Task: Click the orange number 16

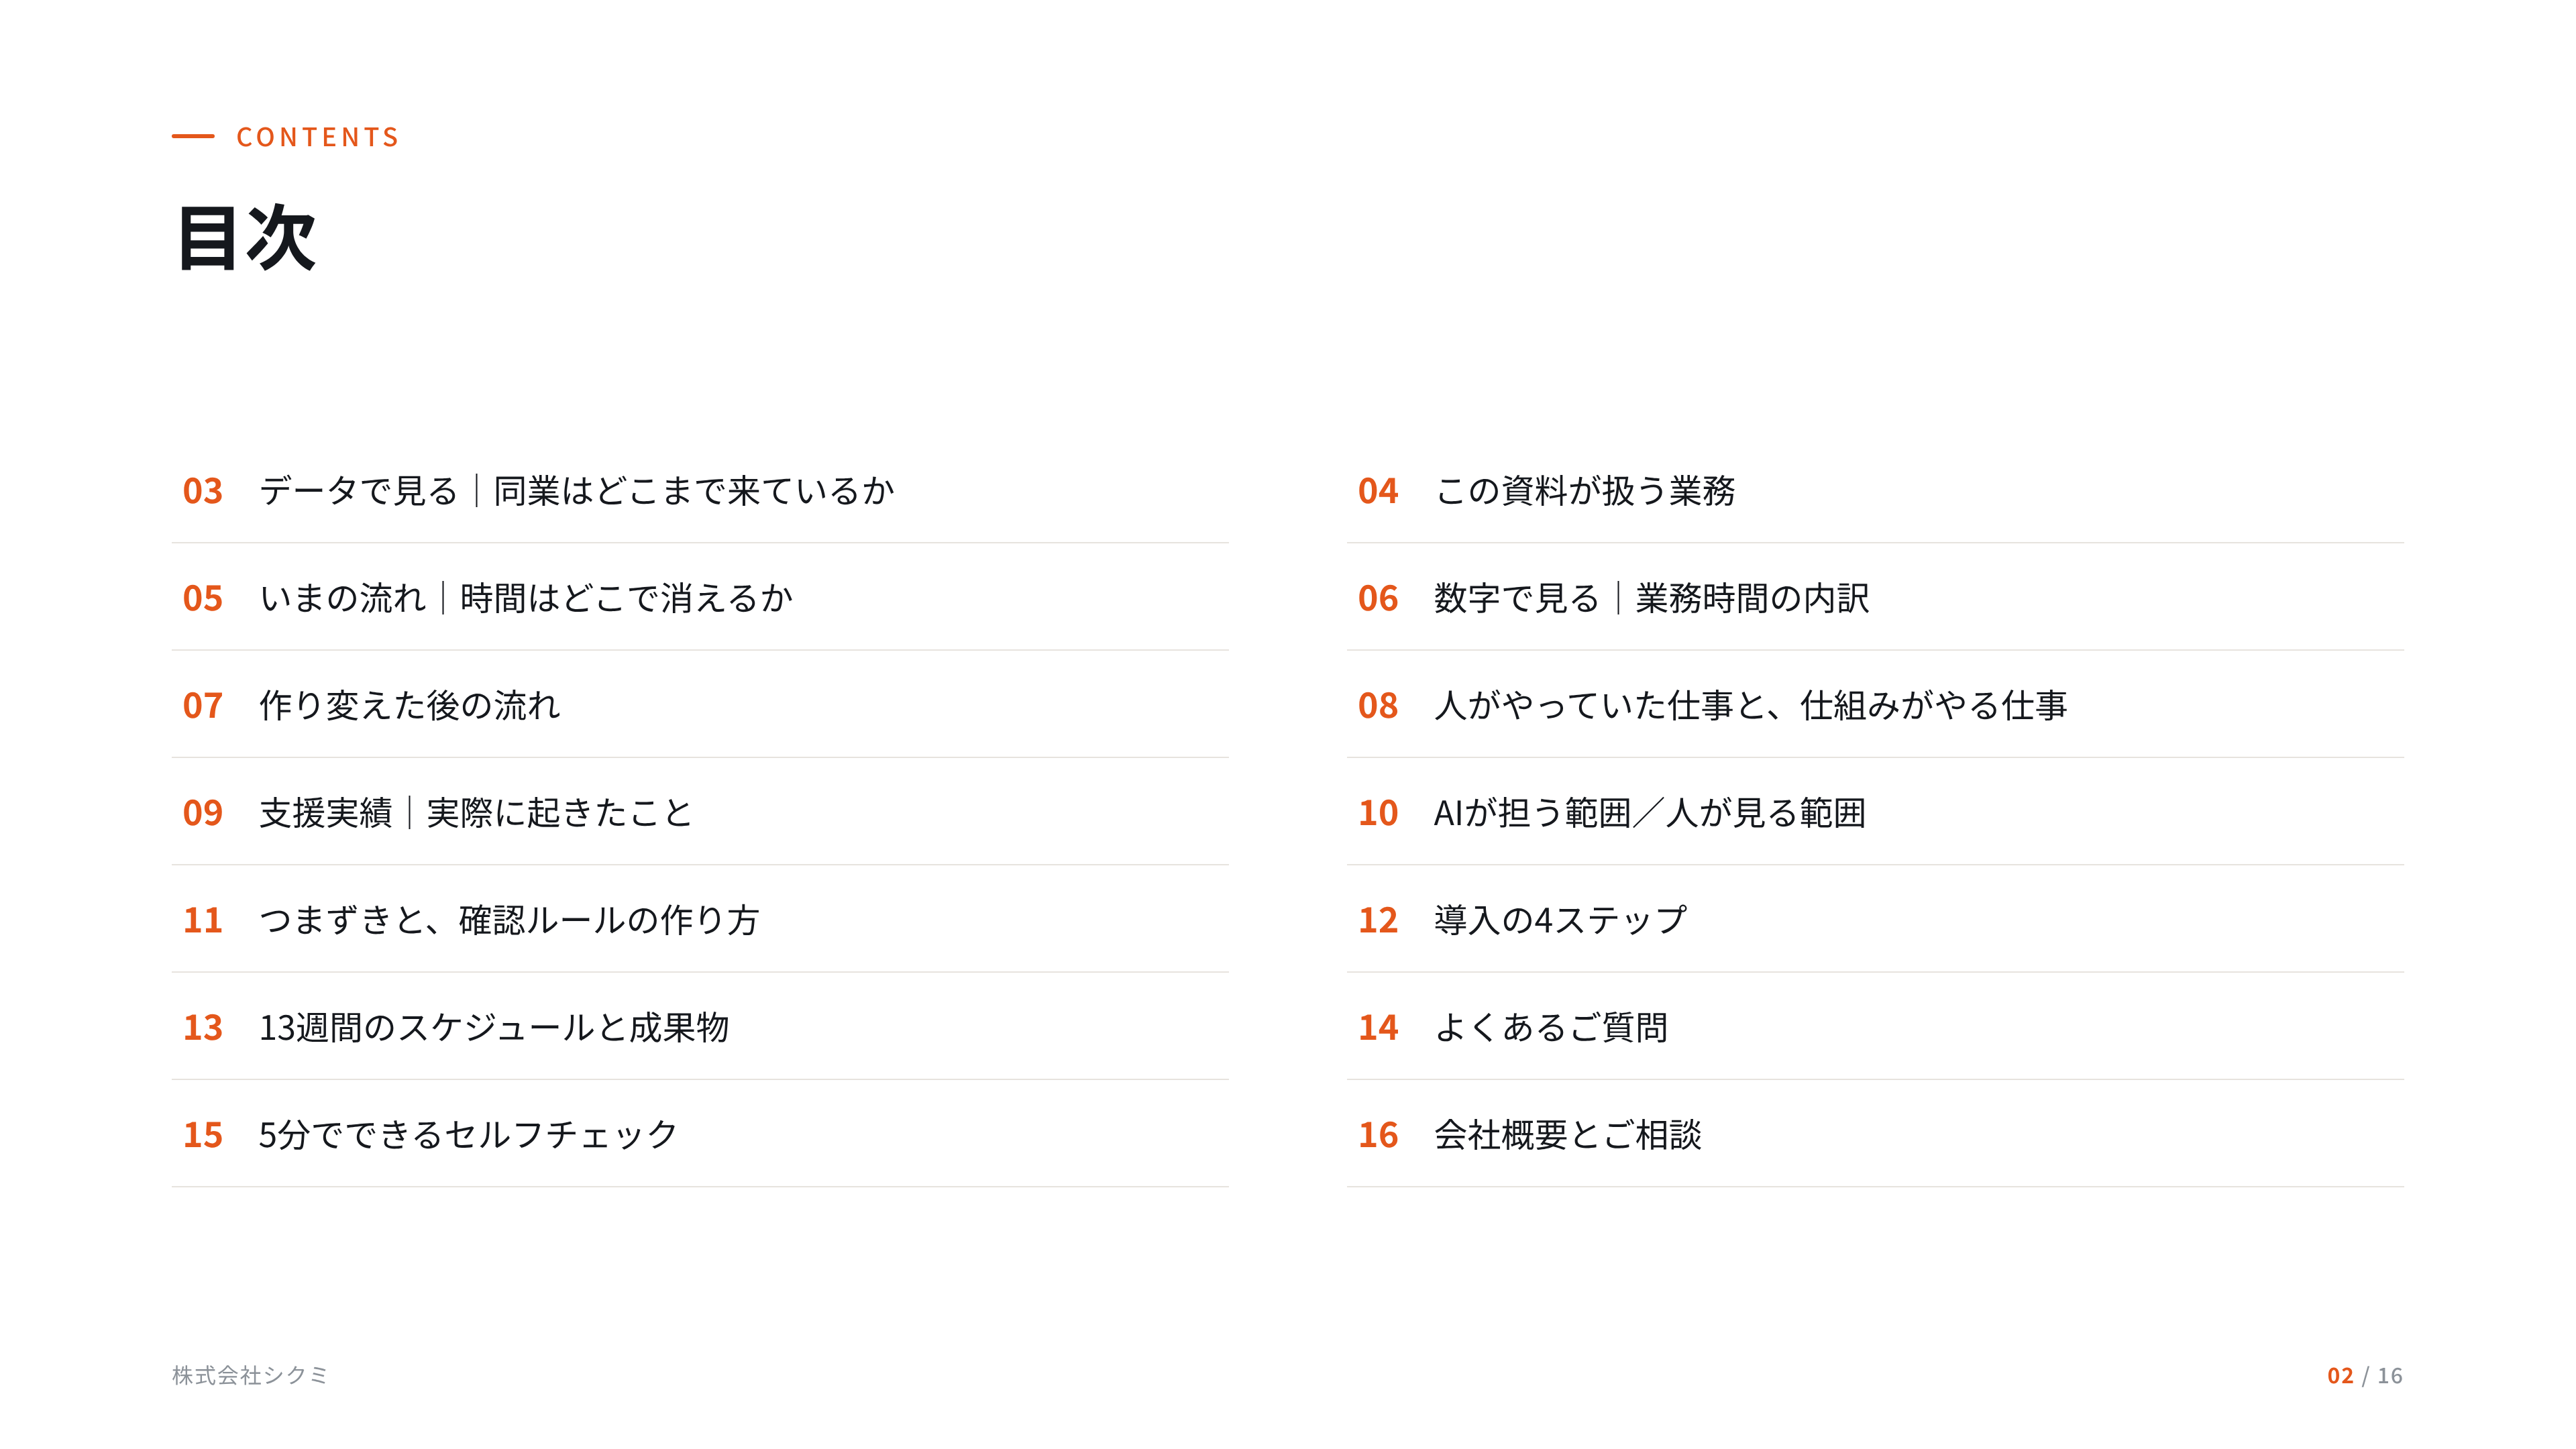Action: 1378,1135
